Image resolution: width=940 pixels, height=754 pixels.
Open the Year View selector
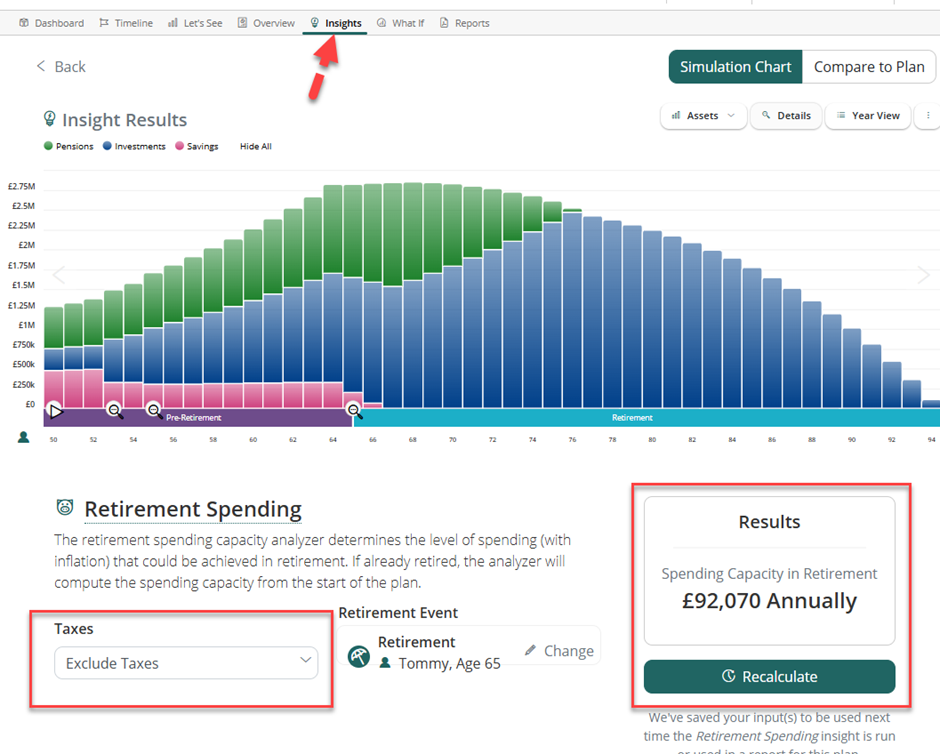point(868,116)
